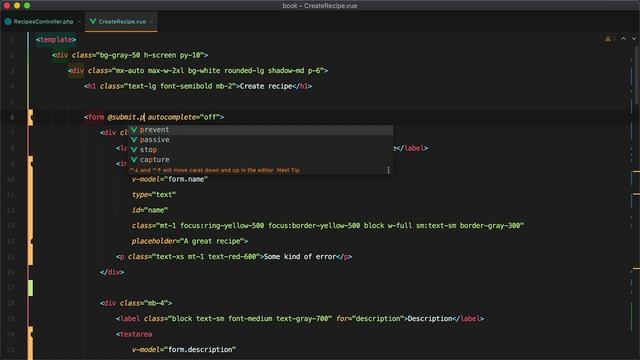Click the Vue icon beside capture
The image size is (640, 360).
pos(134,160)
